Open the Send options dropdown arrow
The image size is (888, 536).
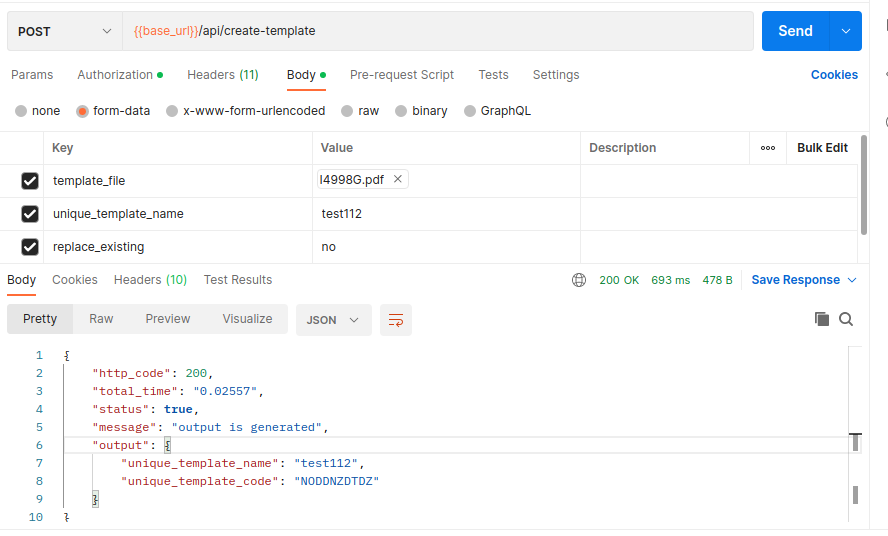[x=846, y=31]
